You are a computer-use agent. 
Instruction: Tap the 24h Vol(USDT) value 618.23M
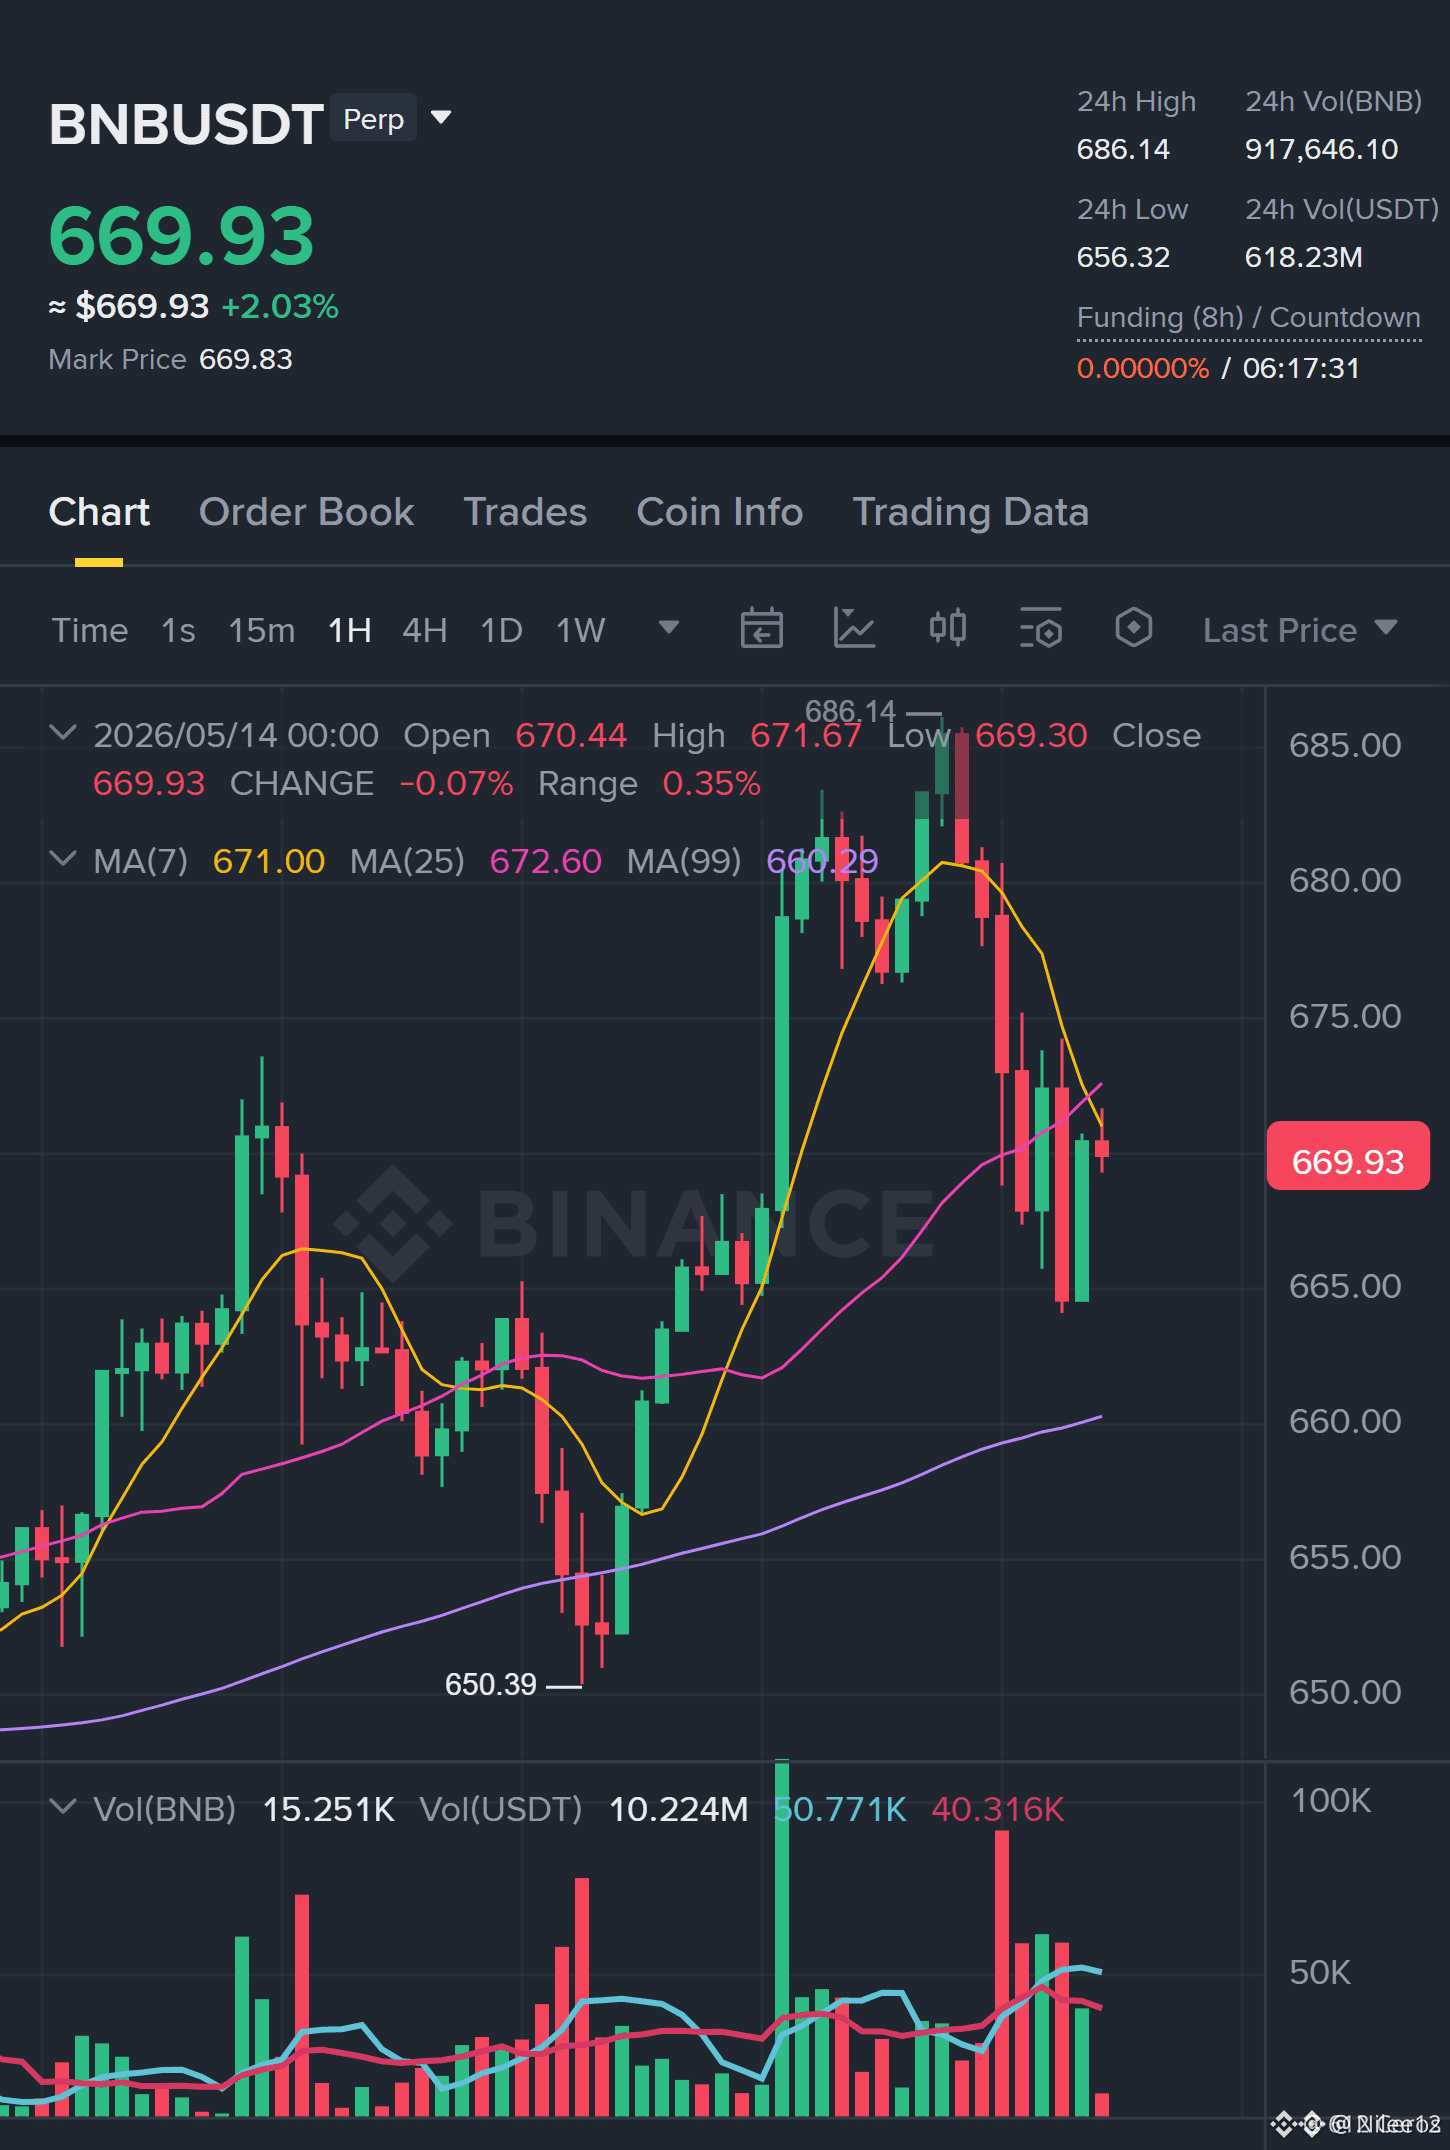click(x=1303, y=257)
